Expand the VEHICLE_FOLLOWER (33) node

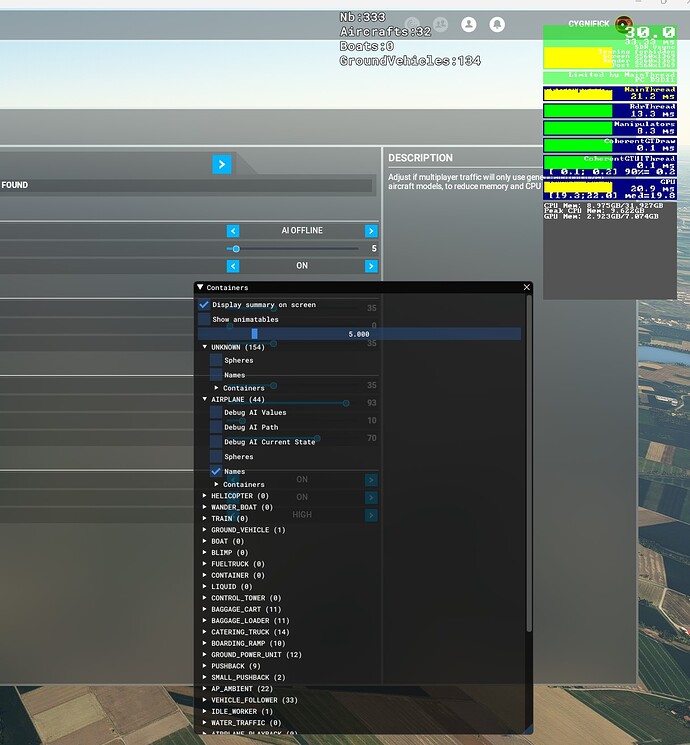pos(205,700)
